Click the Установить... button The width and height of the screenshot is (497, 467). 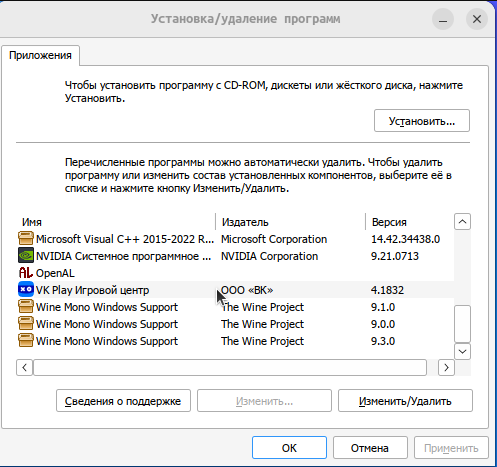pyautogui.click(x=422, y=121)
